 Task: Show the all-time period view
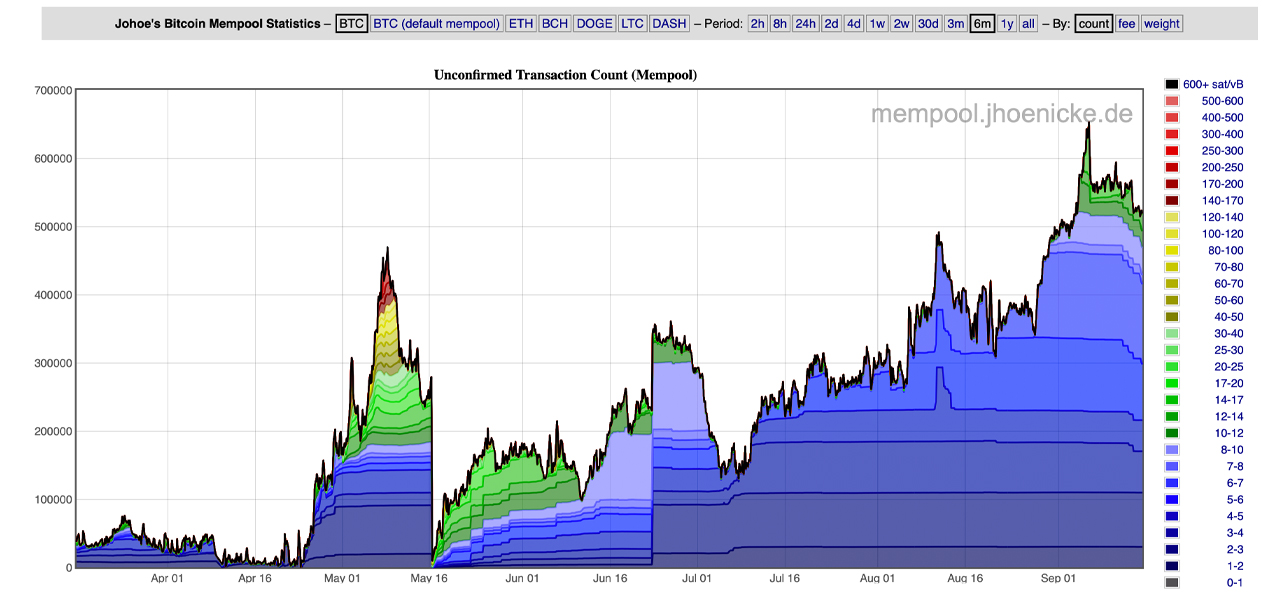pos(1026,22)
